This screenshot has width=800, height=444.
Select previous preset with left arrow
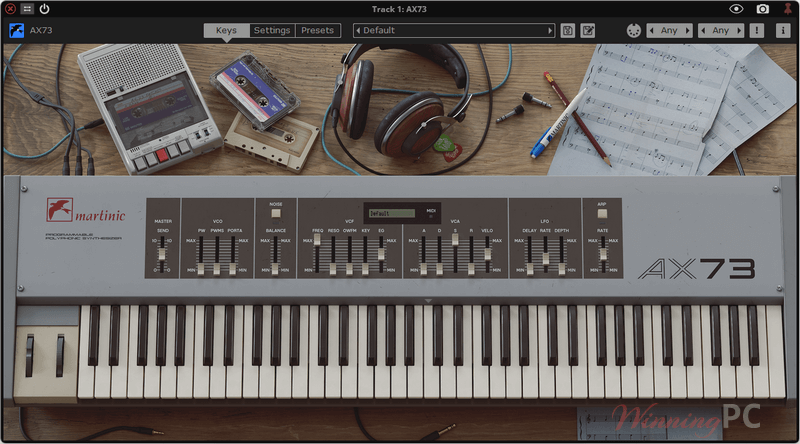coord(358,31)
